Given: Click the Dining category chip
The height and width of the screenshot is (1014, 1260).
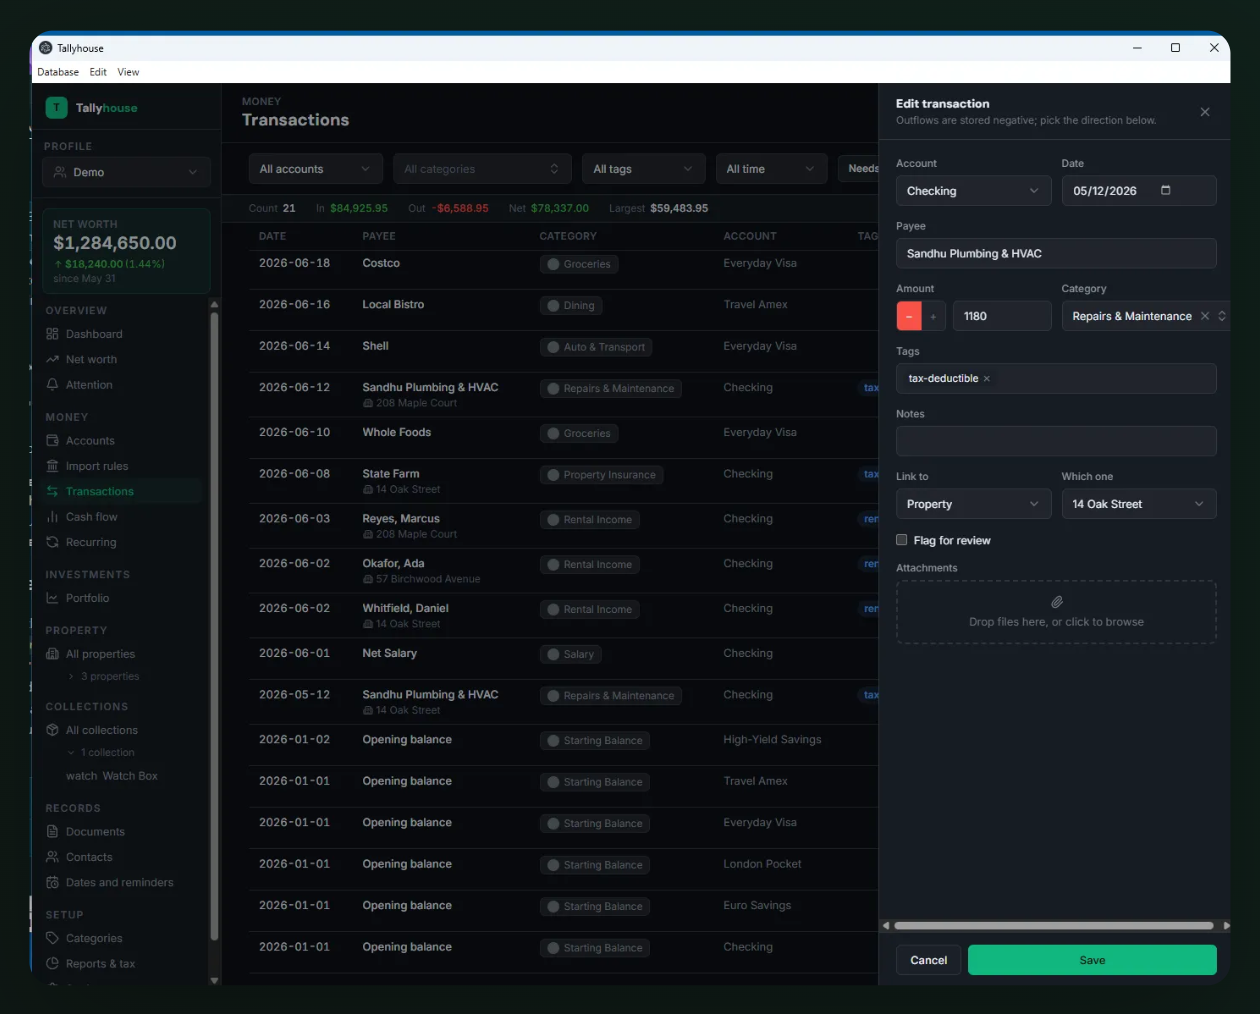Looking at the screenshot, I should point(570,306).
